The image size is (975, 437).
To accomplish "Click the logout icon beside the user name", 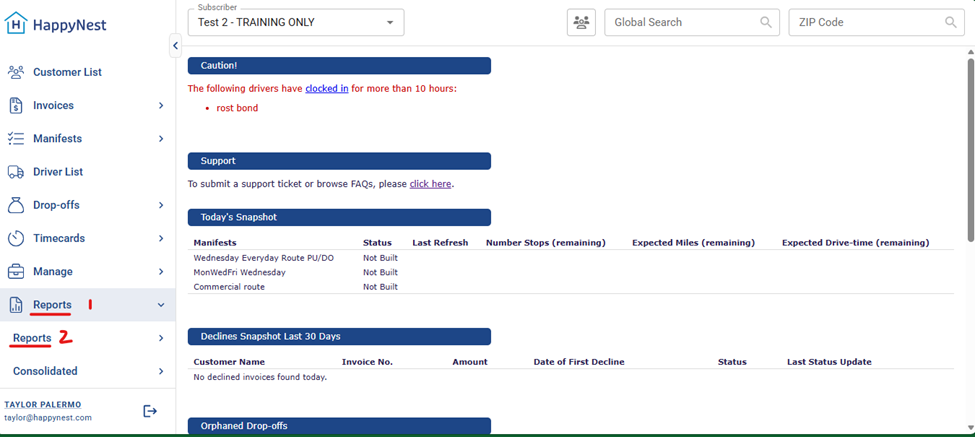I will pyautogui.click(x=150, y=411).
